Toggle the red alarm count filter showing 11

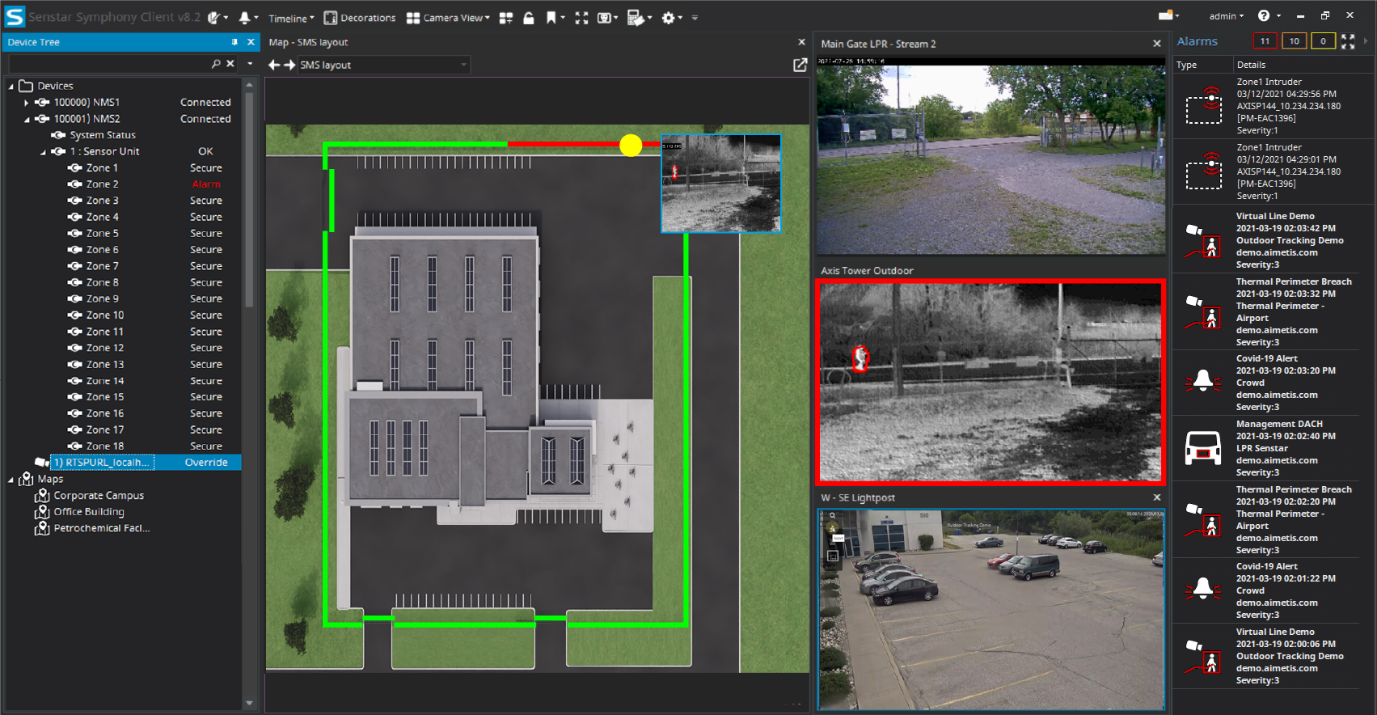[x=1265, y=41]
